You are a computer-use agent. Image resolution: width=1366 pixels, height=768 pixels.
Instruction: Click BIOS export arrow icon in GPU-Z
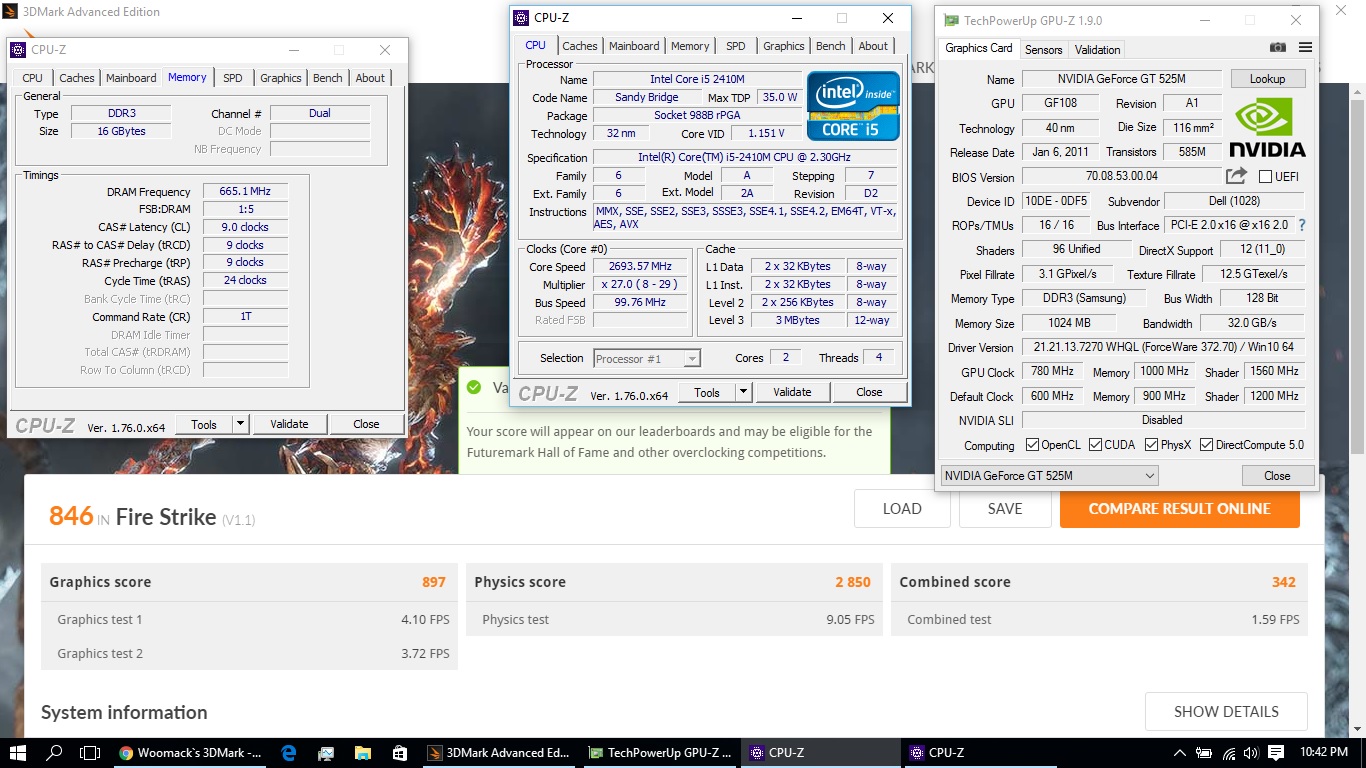(x=1236, y=176)
